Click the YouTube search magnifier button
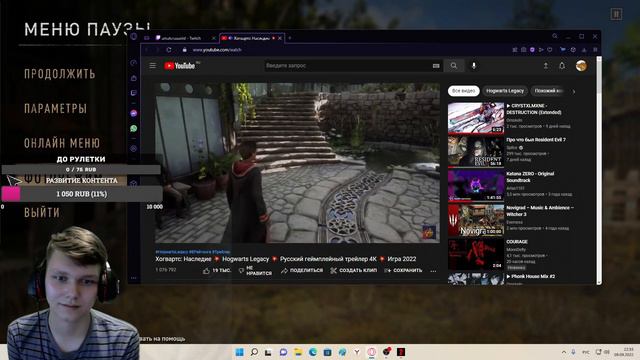The height and width of the screenshot is (360, 640). [453, 66]
